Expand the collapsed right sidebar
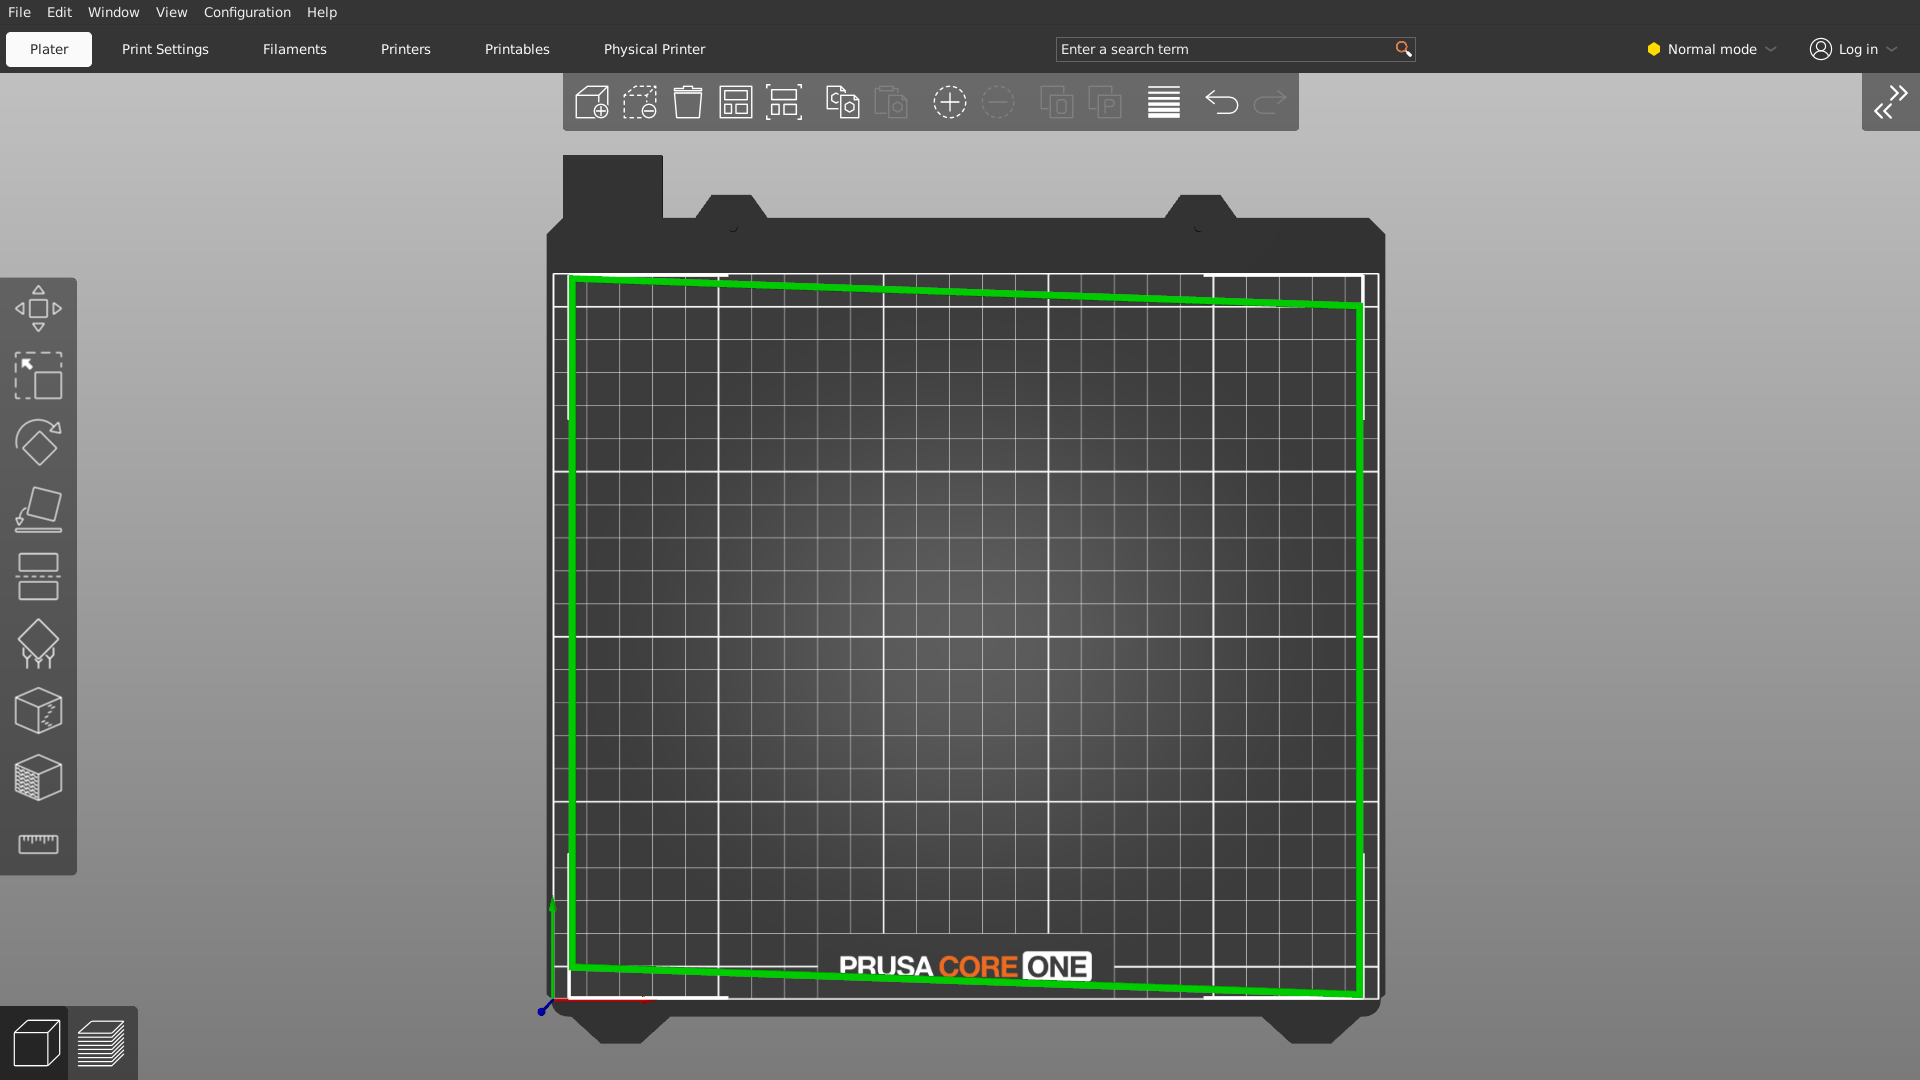The width and height of the screenshot is (1920, 1080). (1890, 102)
